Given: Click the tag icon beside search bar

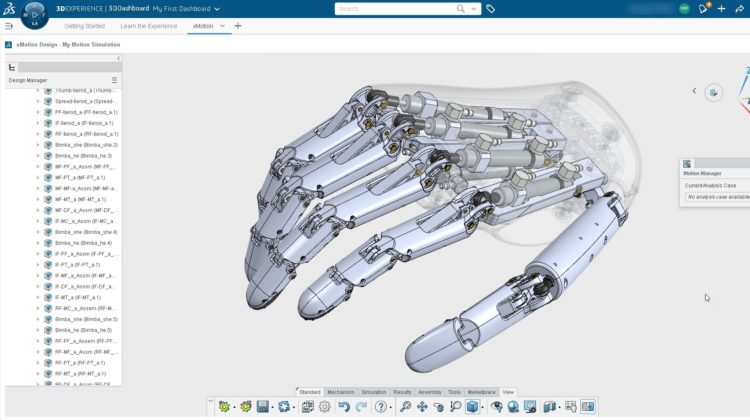Looking at the screenshot, I should [489, 9].
